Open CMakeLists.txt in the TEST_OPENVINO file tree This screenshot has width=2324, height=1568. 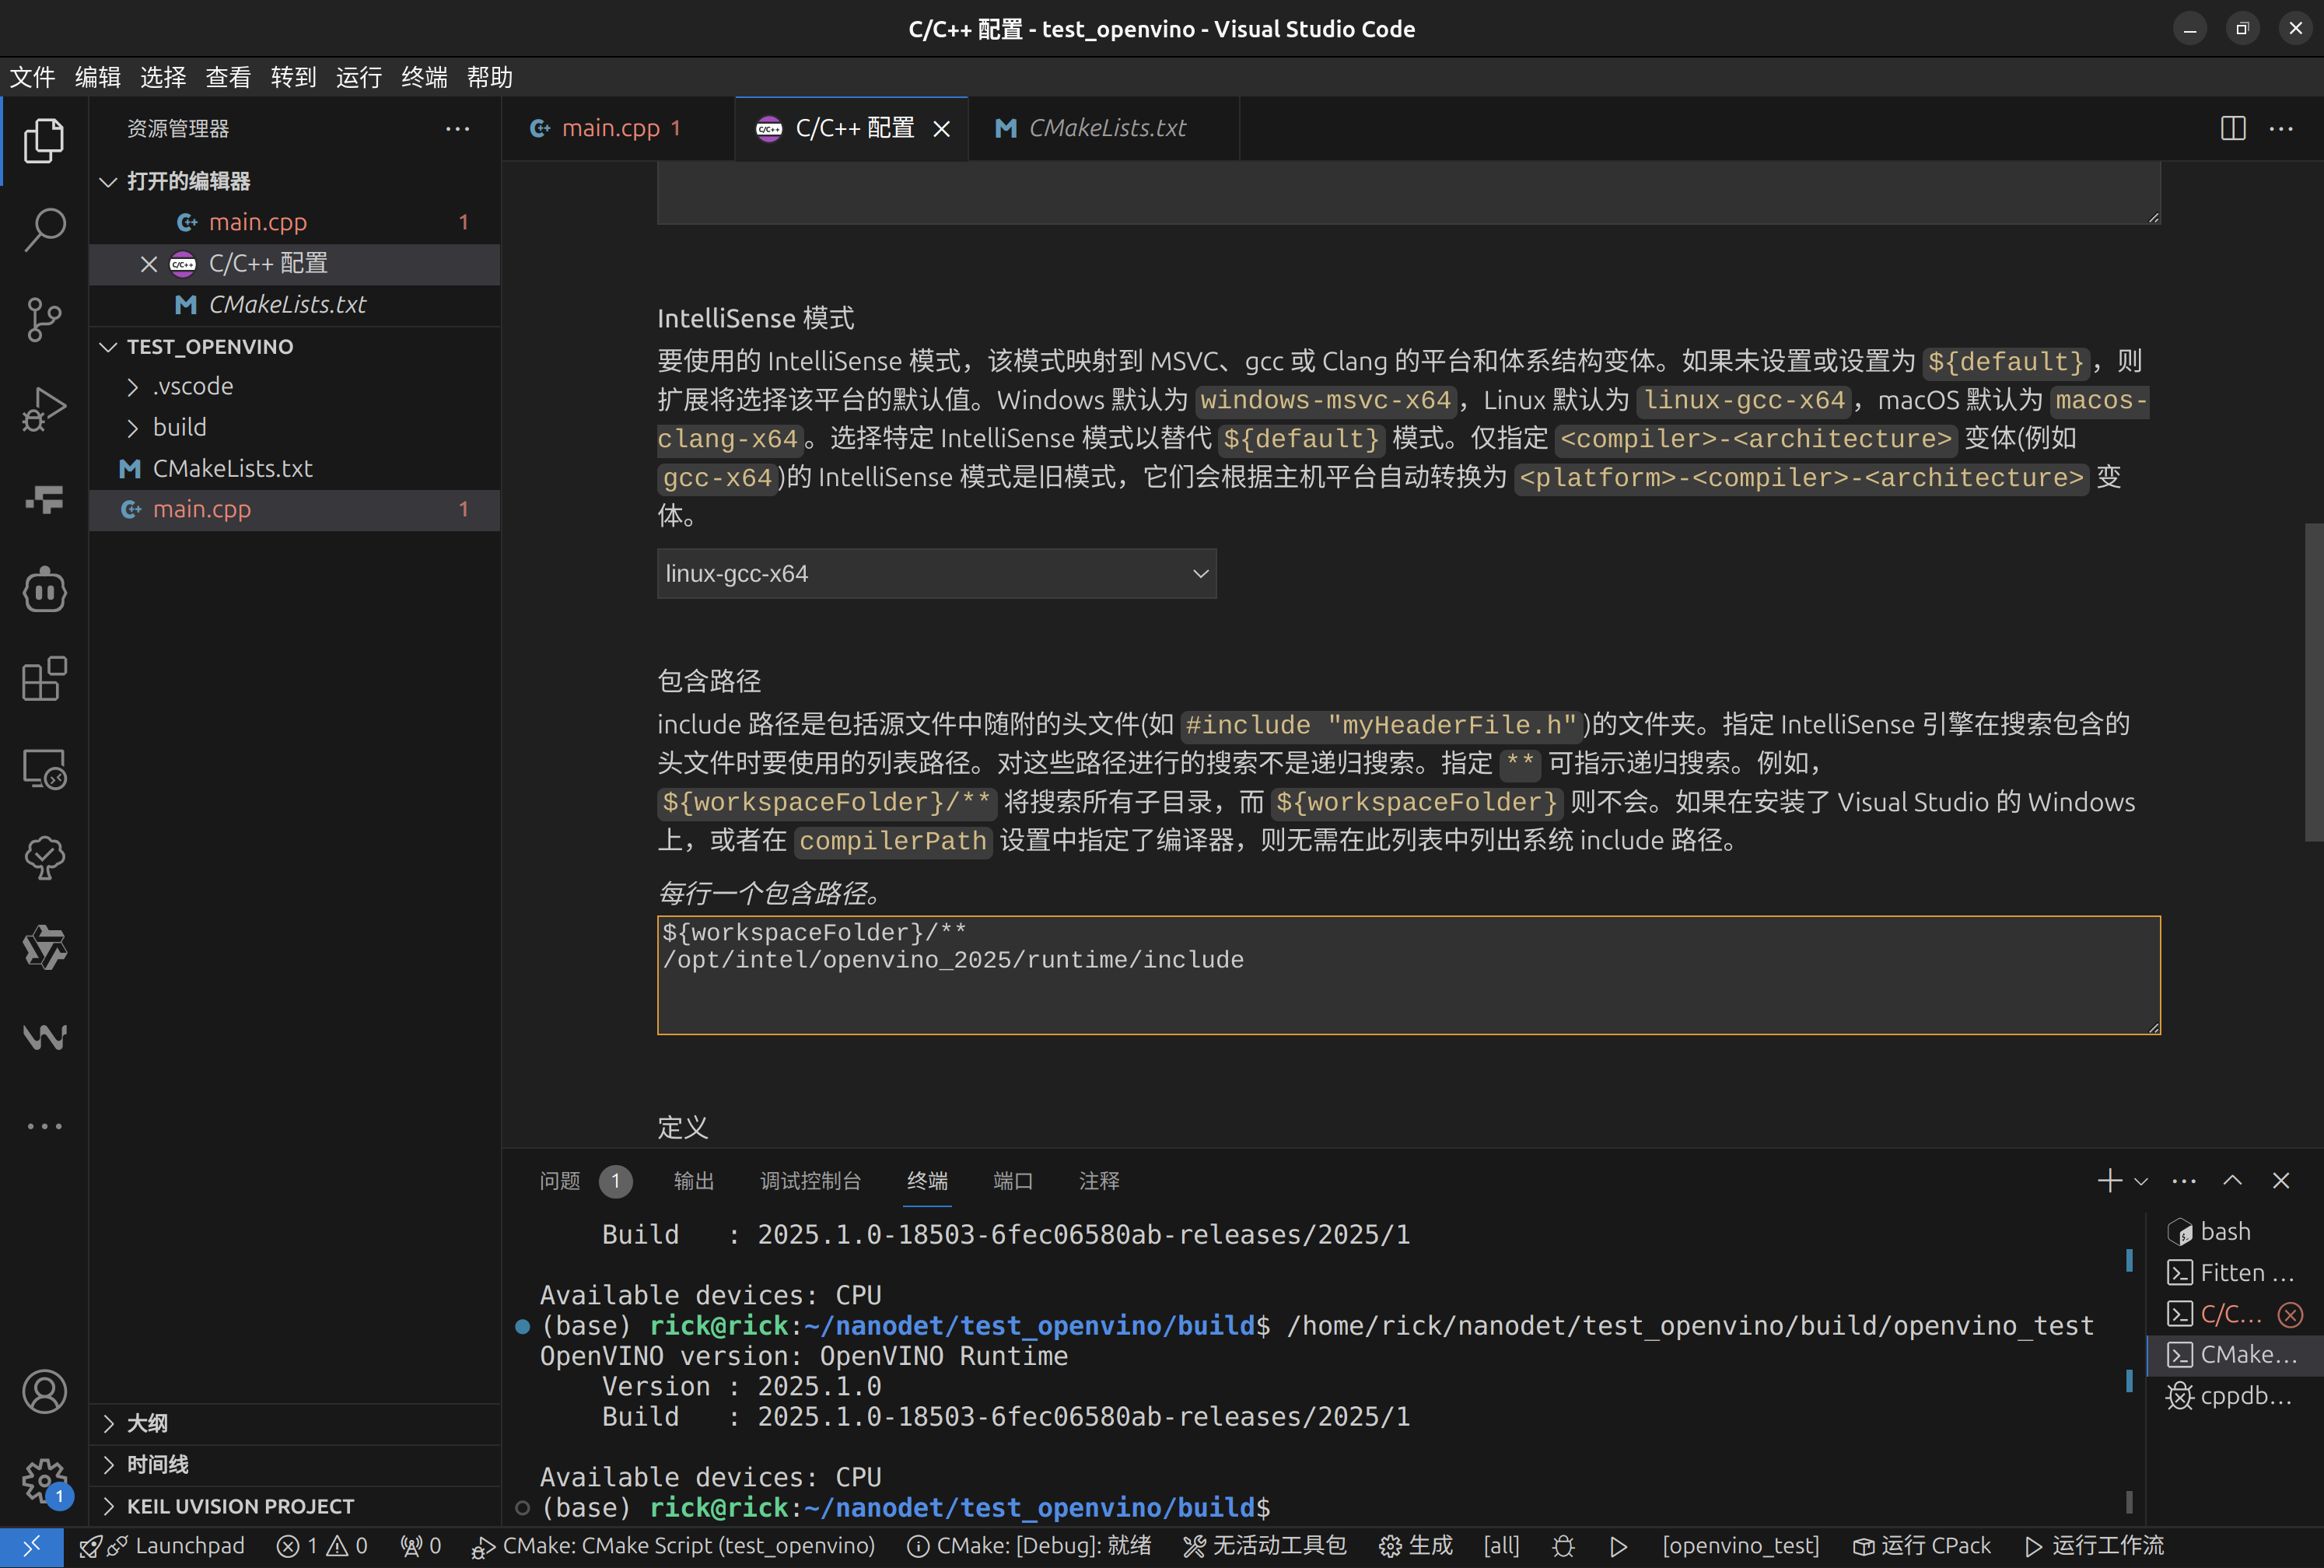tap(295, 469)
